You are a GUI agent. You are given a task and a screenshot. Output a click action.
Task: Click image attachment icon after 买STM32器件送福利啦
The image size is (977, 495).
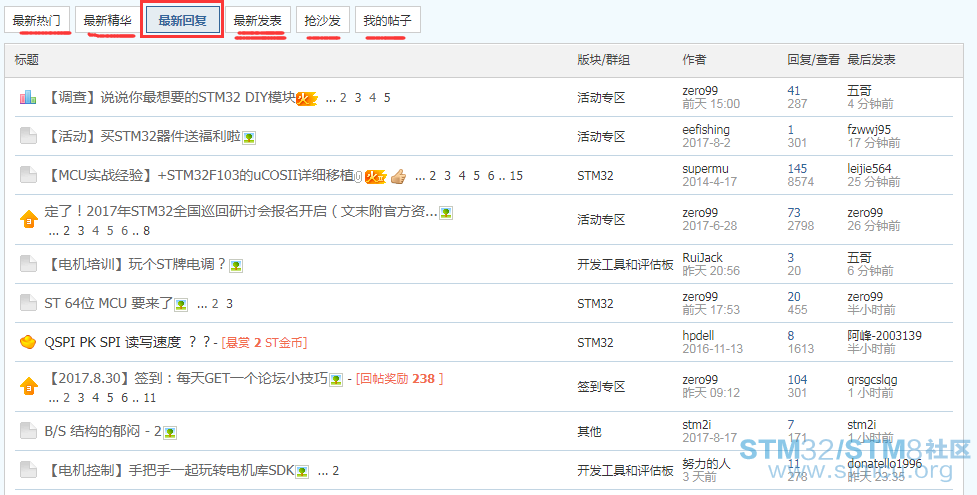(249, 138)
